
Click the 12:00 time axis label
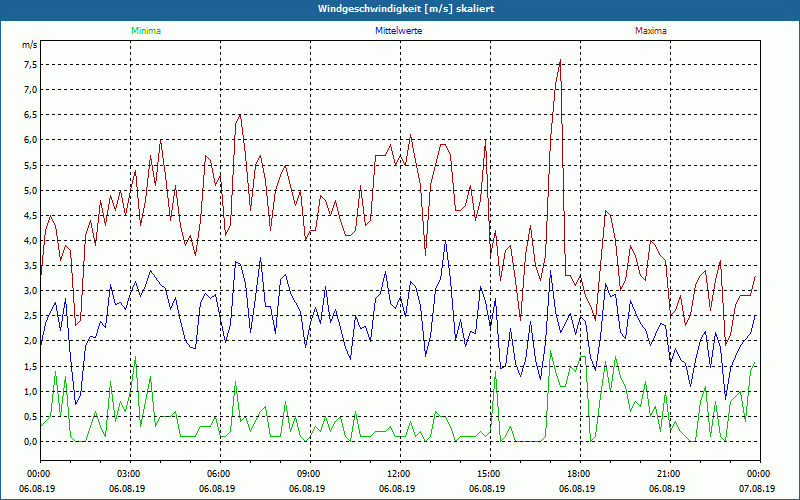pos(398,473)
